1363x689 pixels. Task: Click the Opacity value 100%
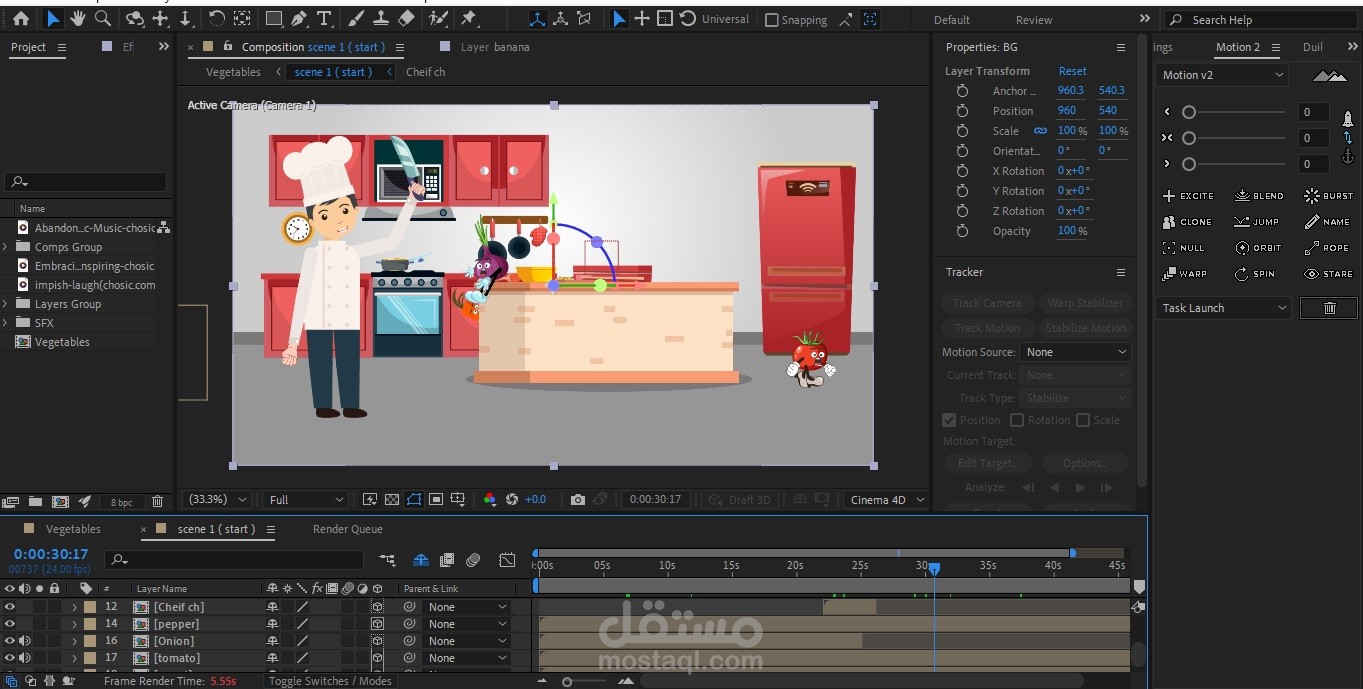[1071, 231]
